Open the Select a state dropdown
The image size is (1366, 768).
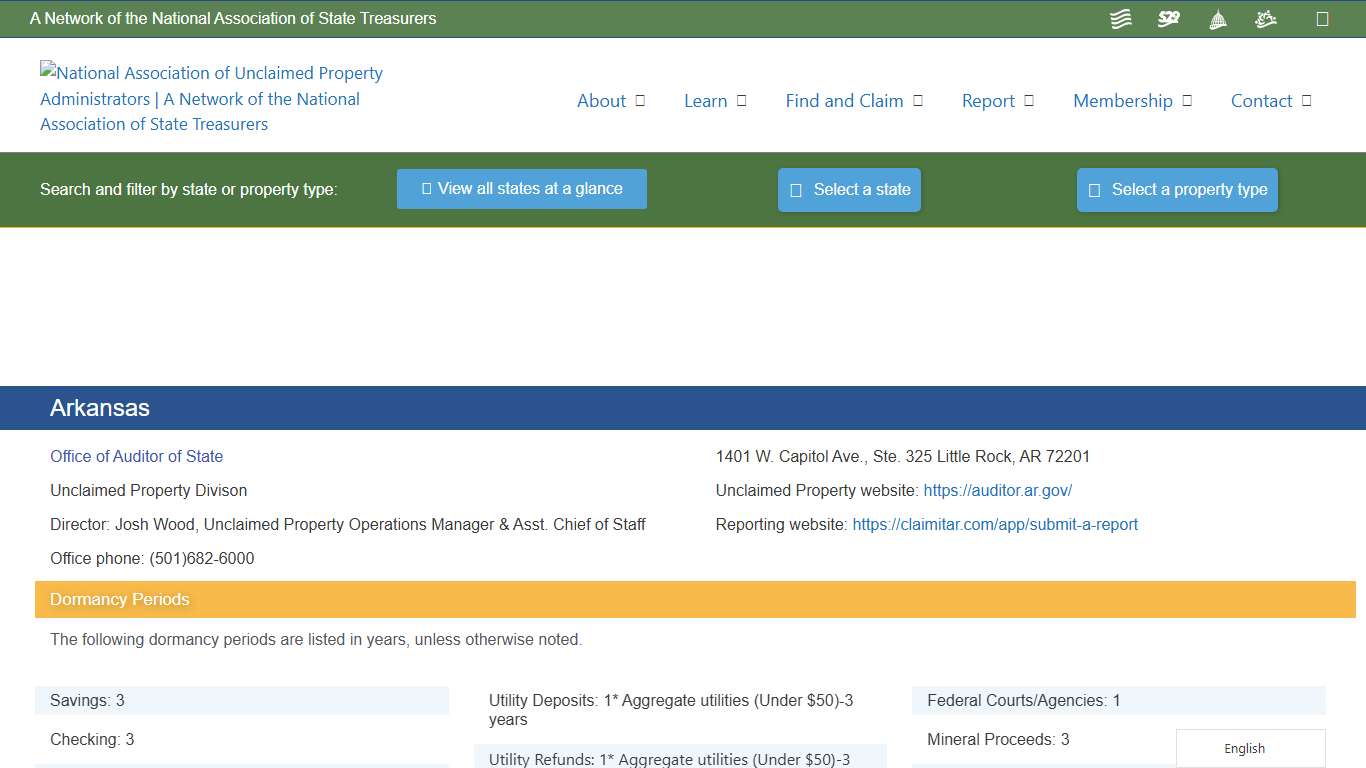(x=849, y=190)
